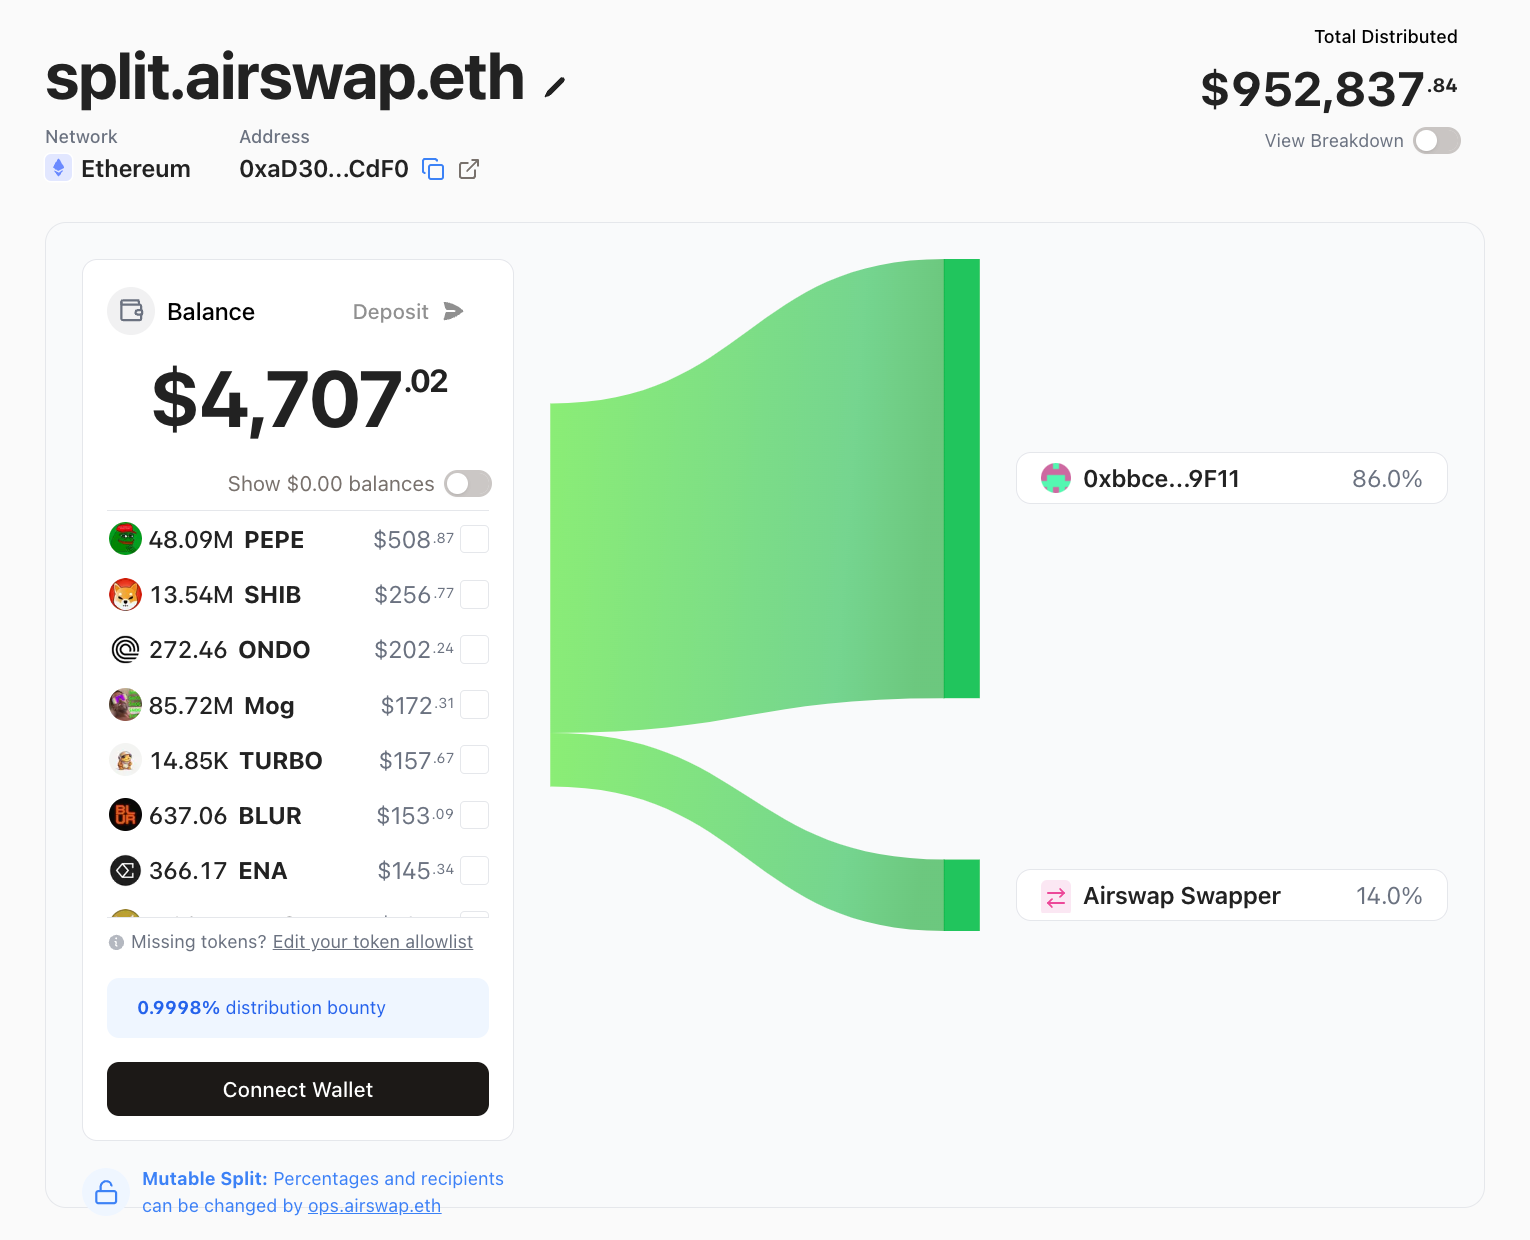This screenshot has height=1240, width=1530.
Task: Click the Connect Wallet button
Action: (x=298, y=1089)
